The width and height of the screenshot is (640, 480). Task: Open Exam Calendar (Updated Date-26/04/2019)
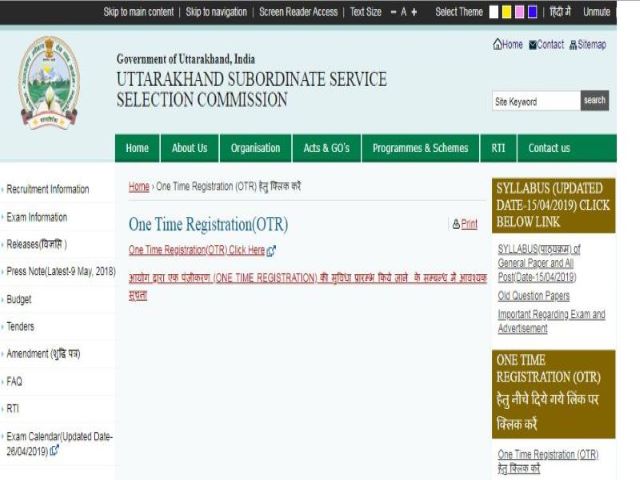[x=59, y=444]
